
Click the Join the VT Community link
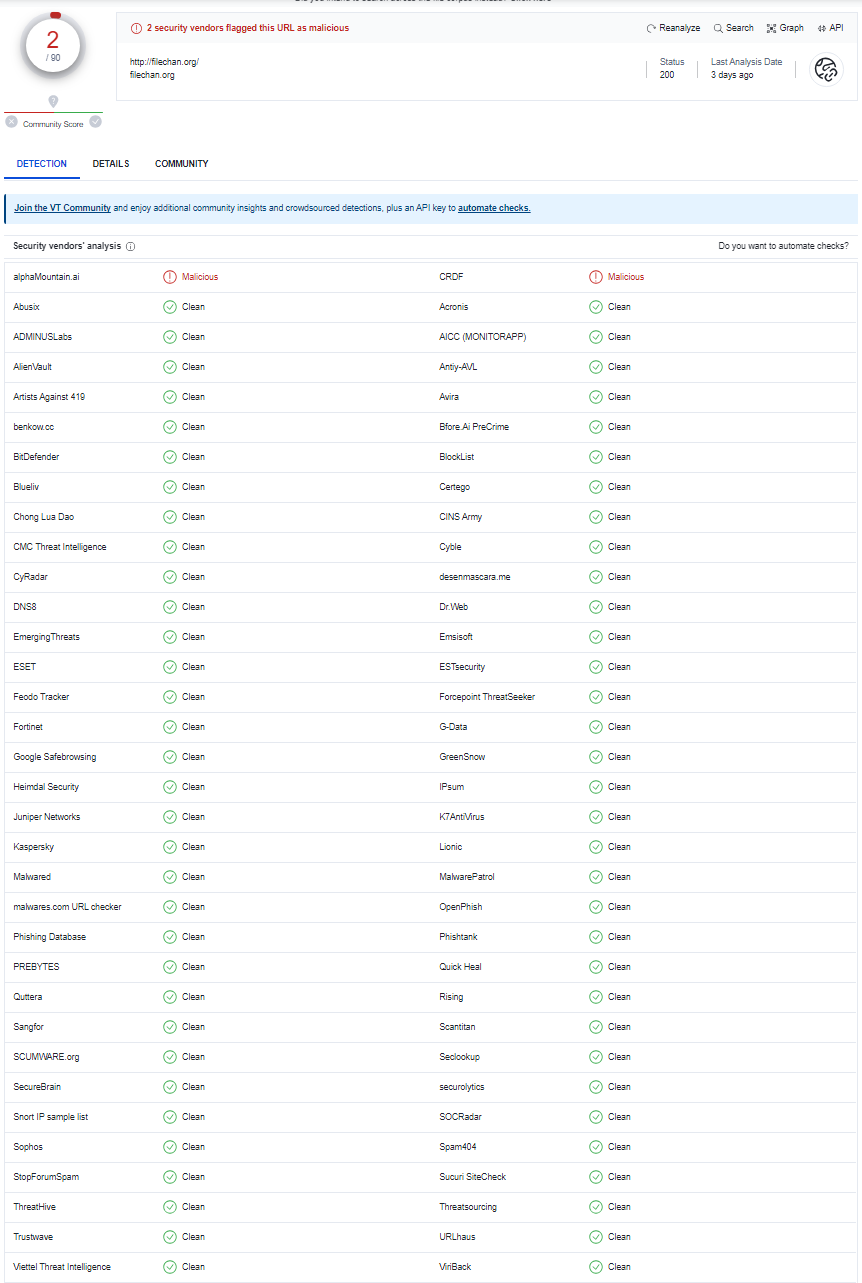[x=62, y=208]
